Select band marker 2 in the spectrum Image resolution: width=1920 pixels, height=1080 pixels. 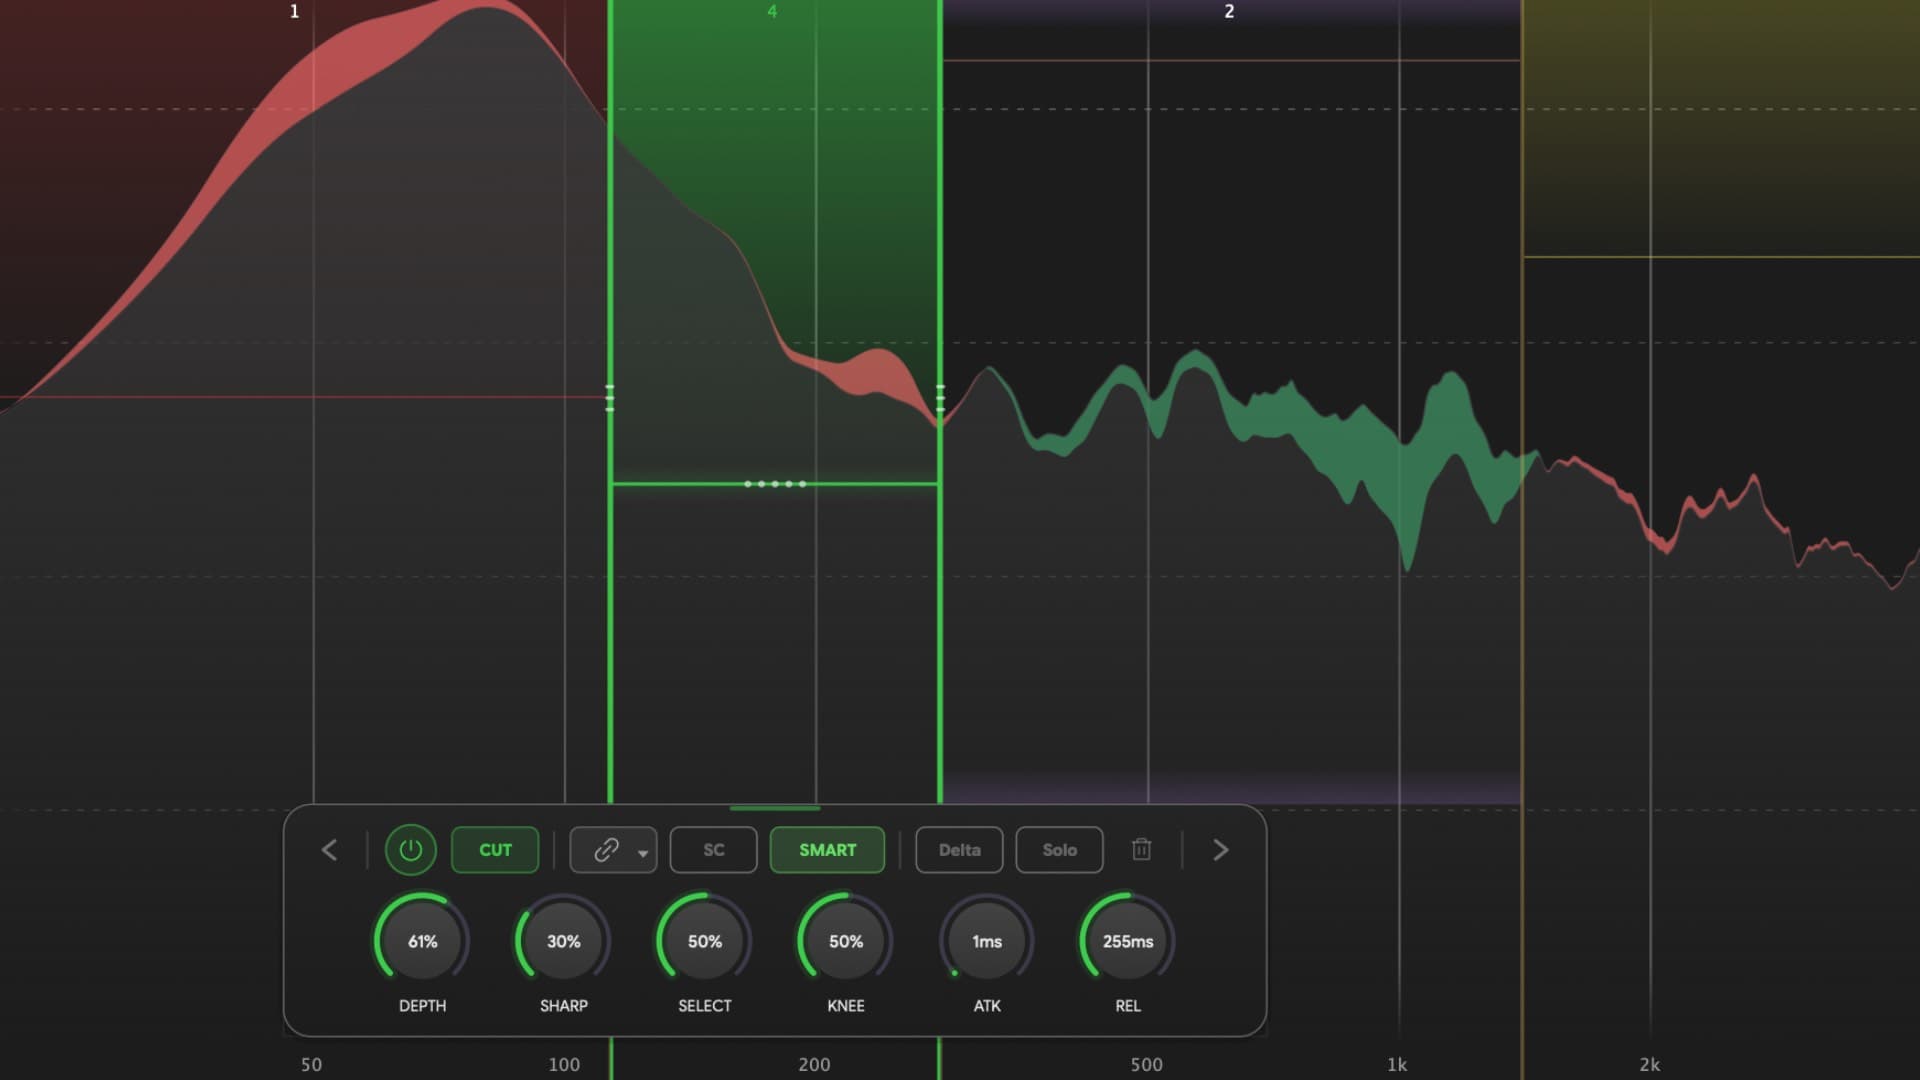click(1229, 12)
